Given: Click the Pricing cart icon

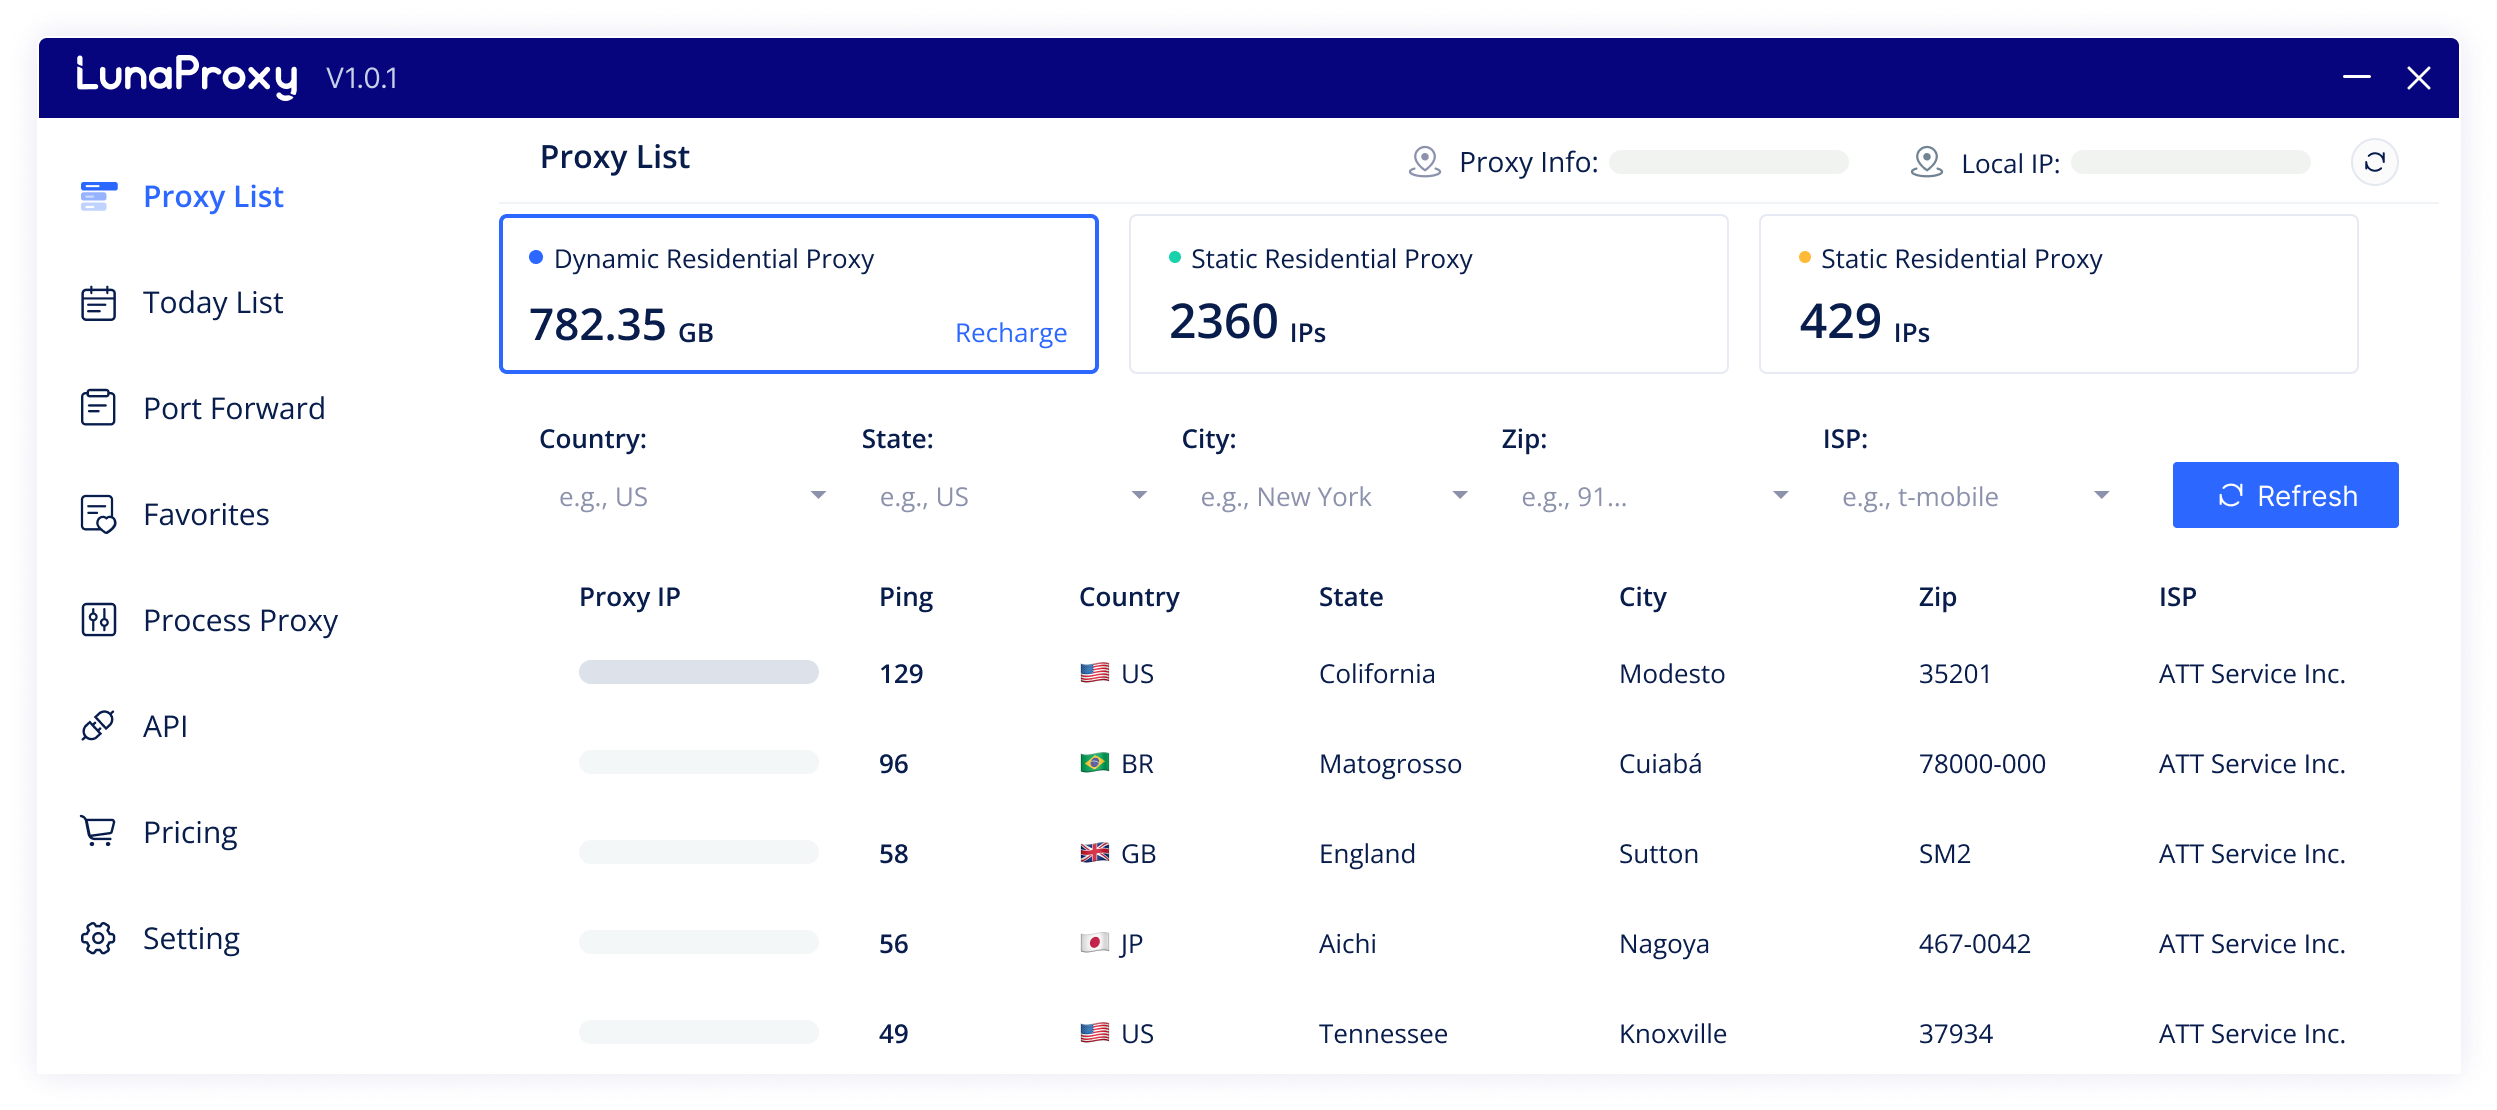Looking at the screenshot, I should click(99, 831).
